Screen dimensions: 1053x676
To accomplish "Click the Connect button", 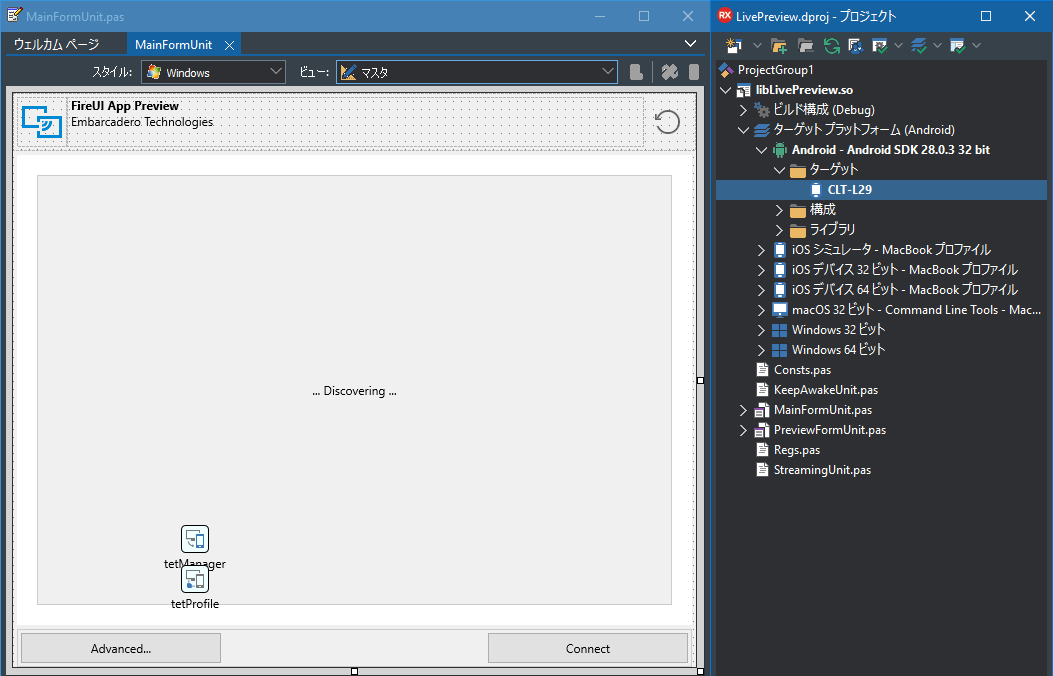I will [x=588, y=648].
